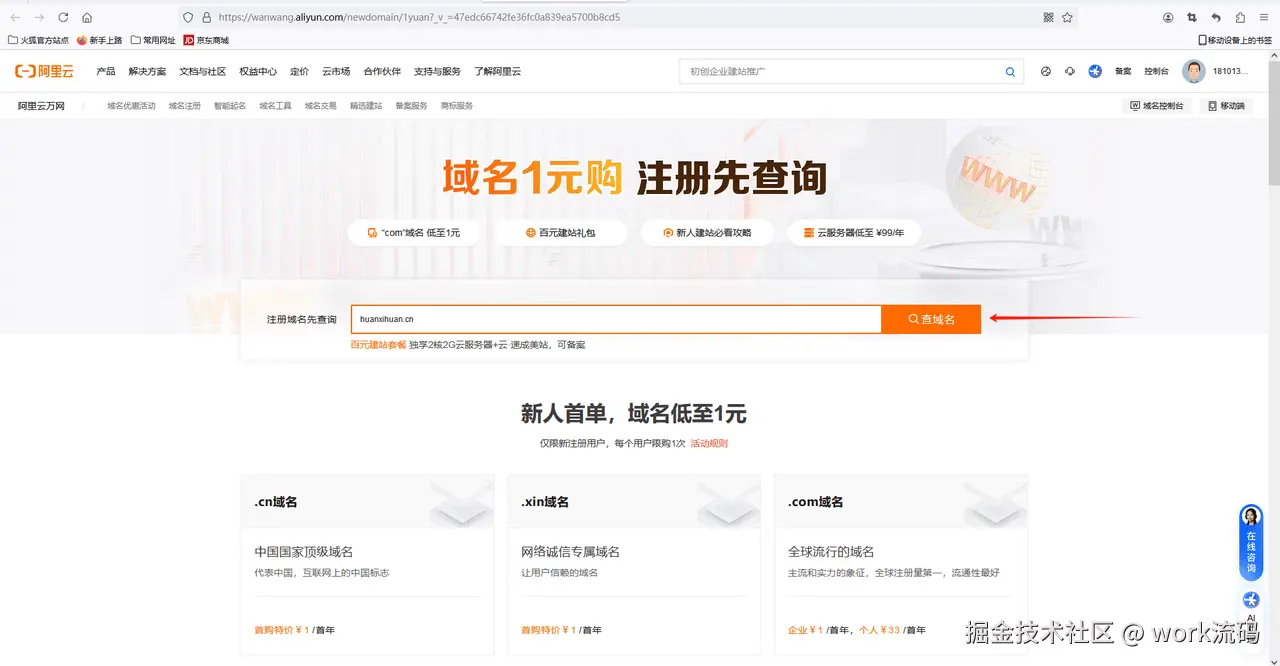Open the AI assistant icon on right side
Viewport: 1280px width, 666px height.
[1250, 600]
